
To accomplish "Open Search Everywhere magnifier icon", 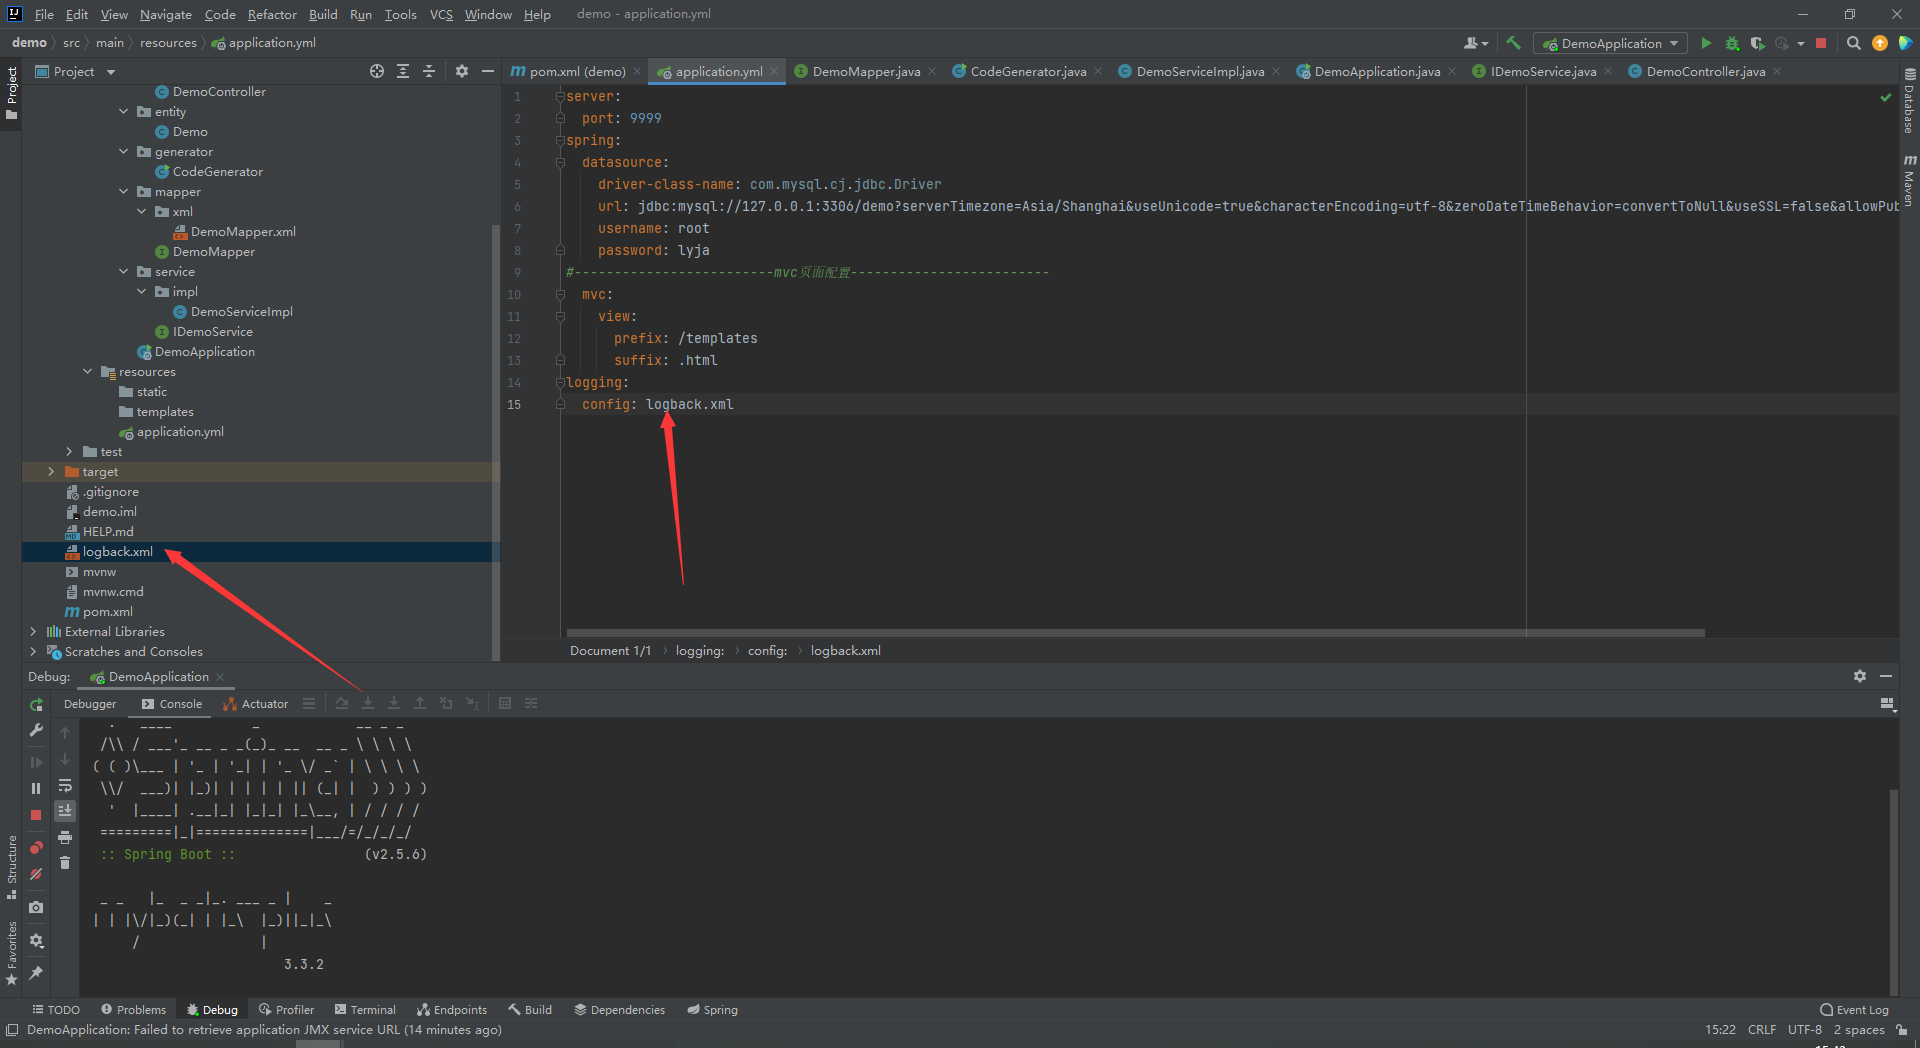I will pos(1853,43).
